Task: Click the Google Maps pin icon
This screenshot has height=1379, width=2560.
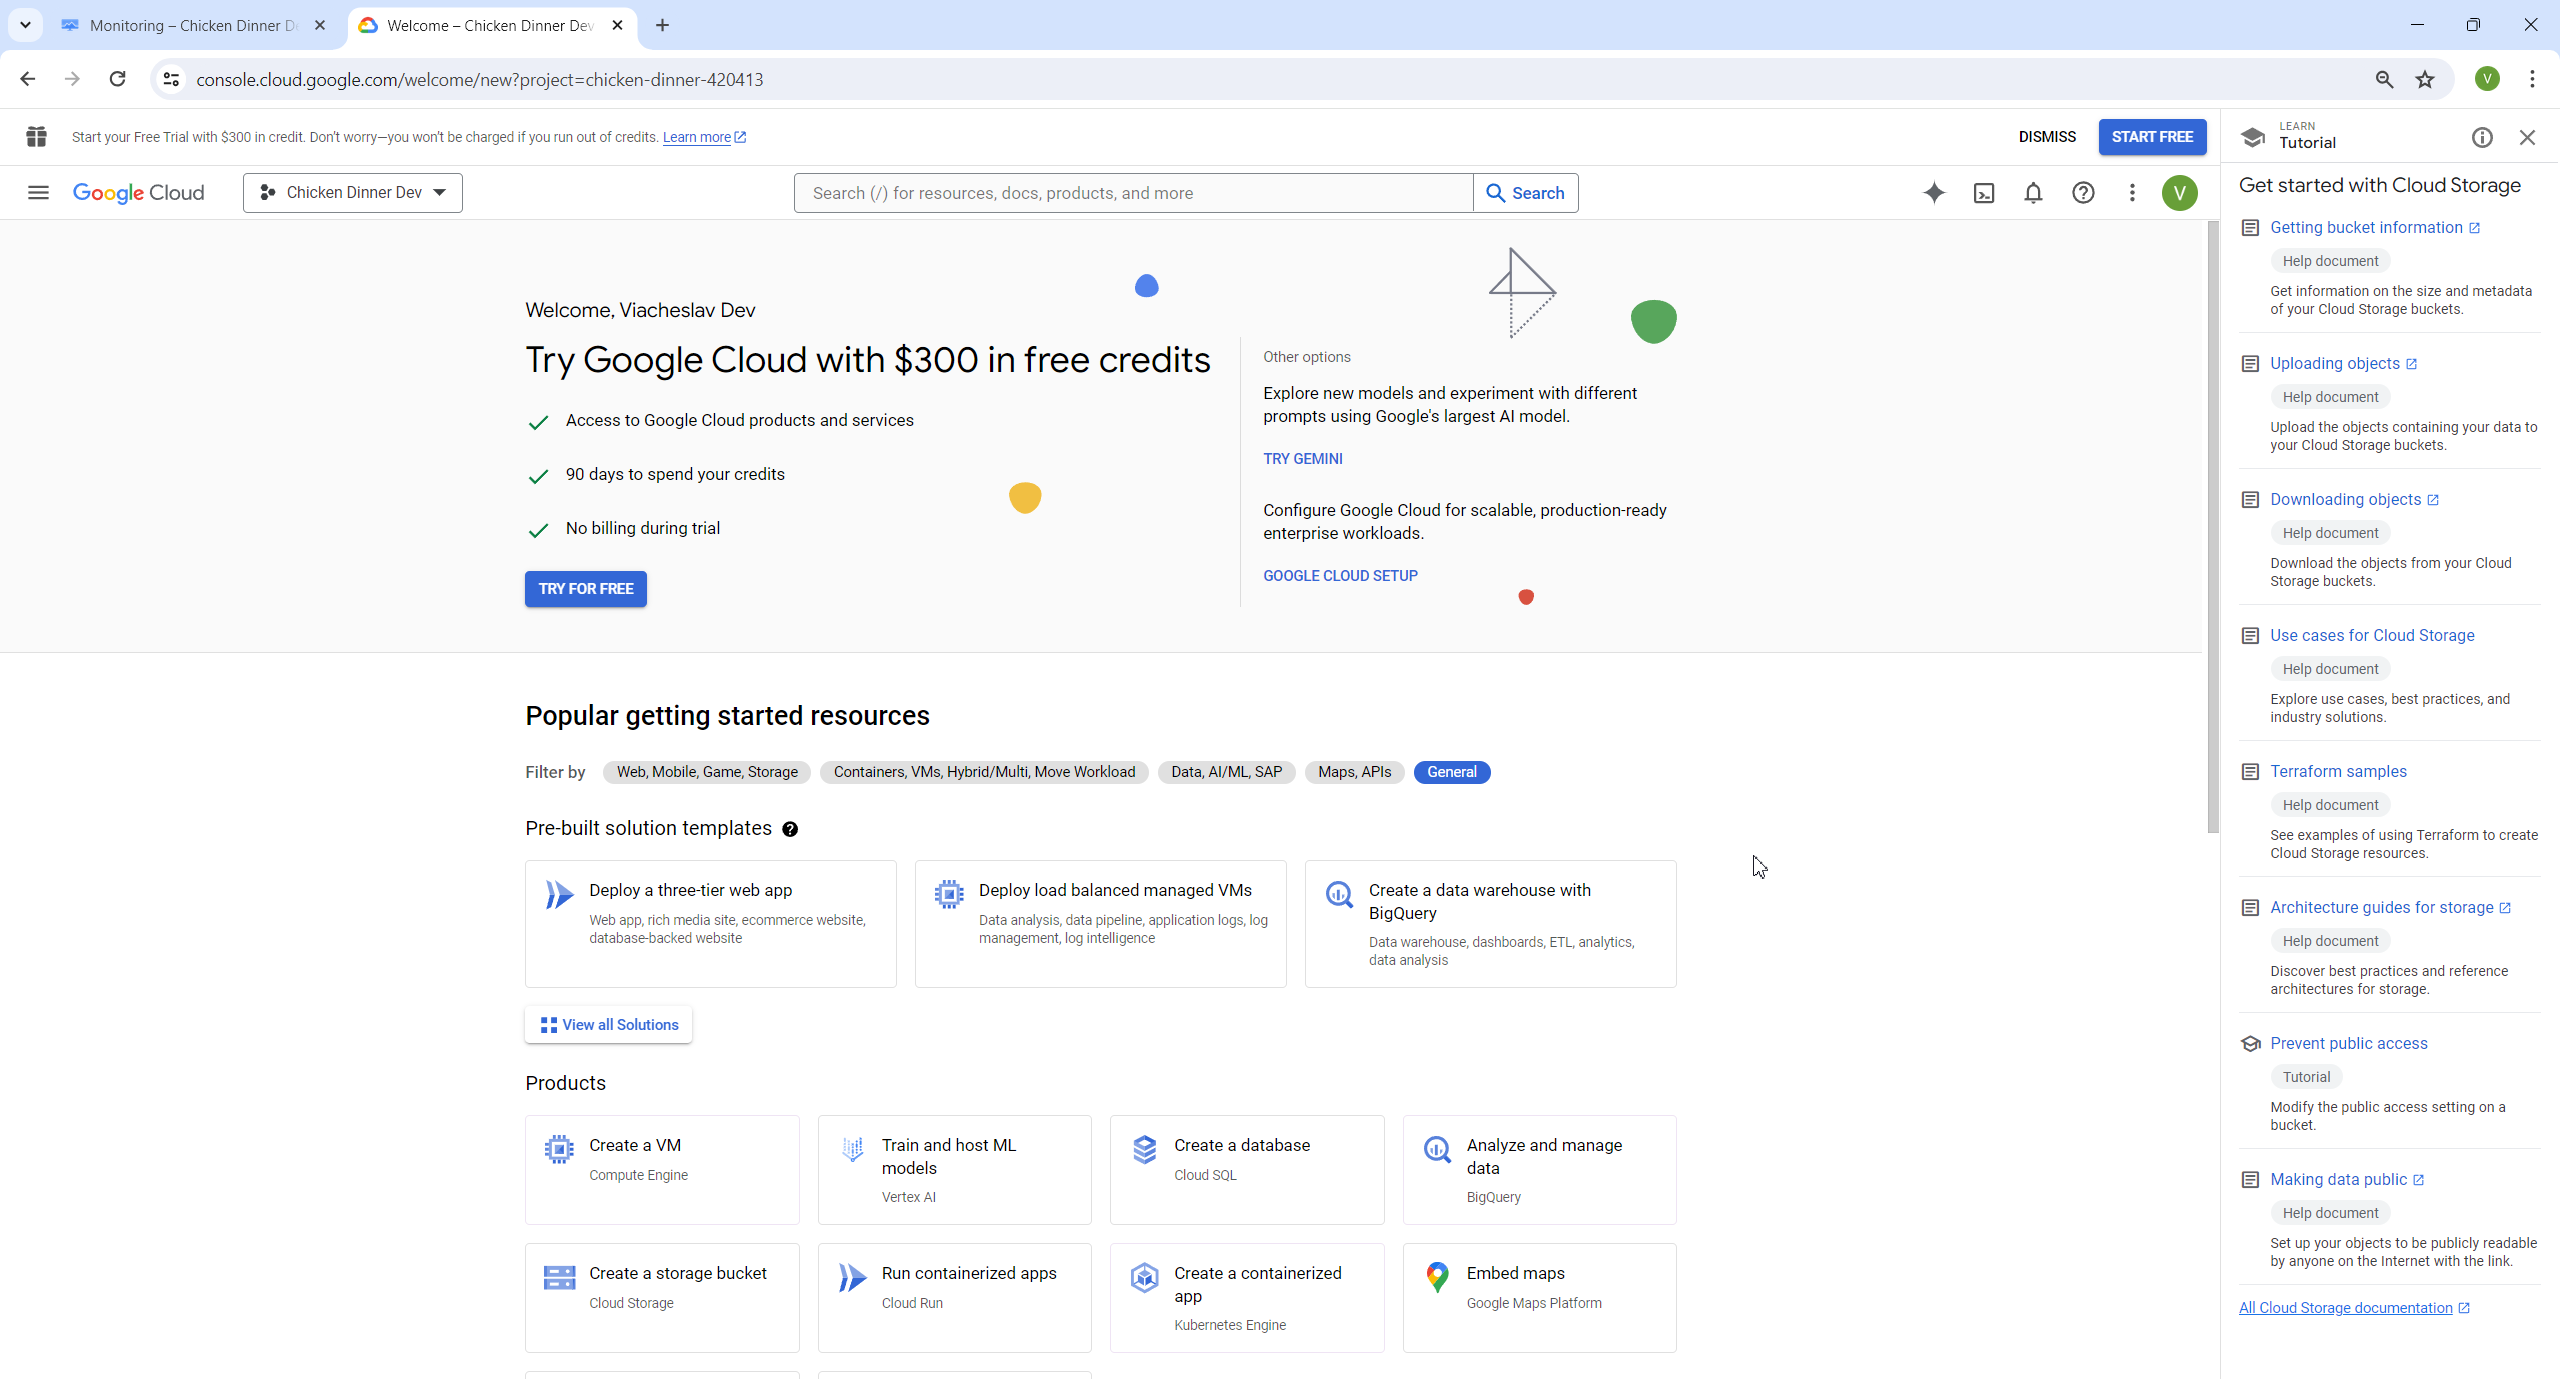Action: tap(1437, 1277)
